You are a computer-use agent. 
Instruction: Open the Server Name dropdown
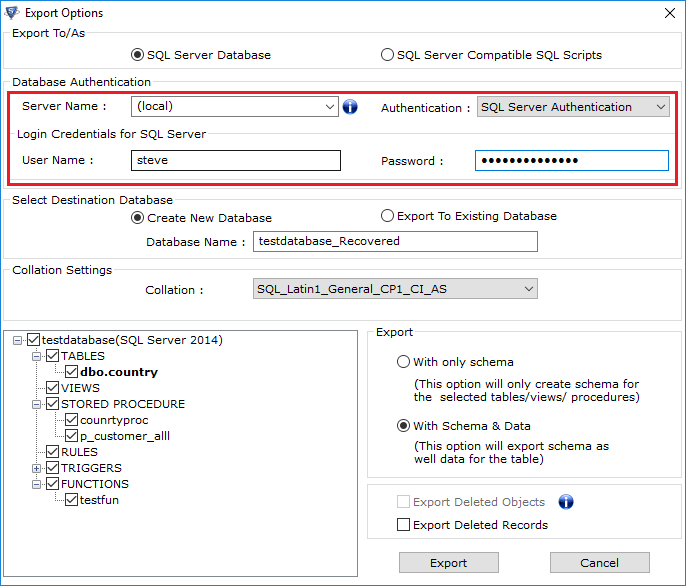coord(330,107)
